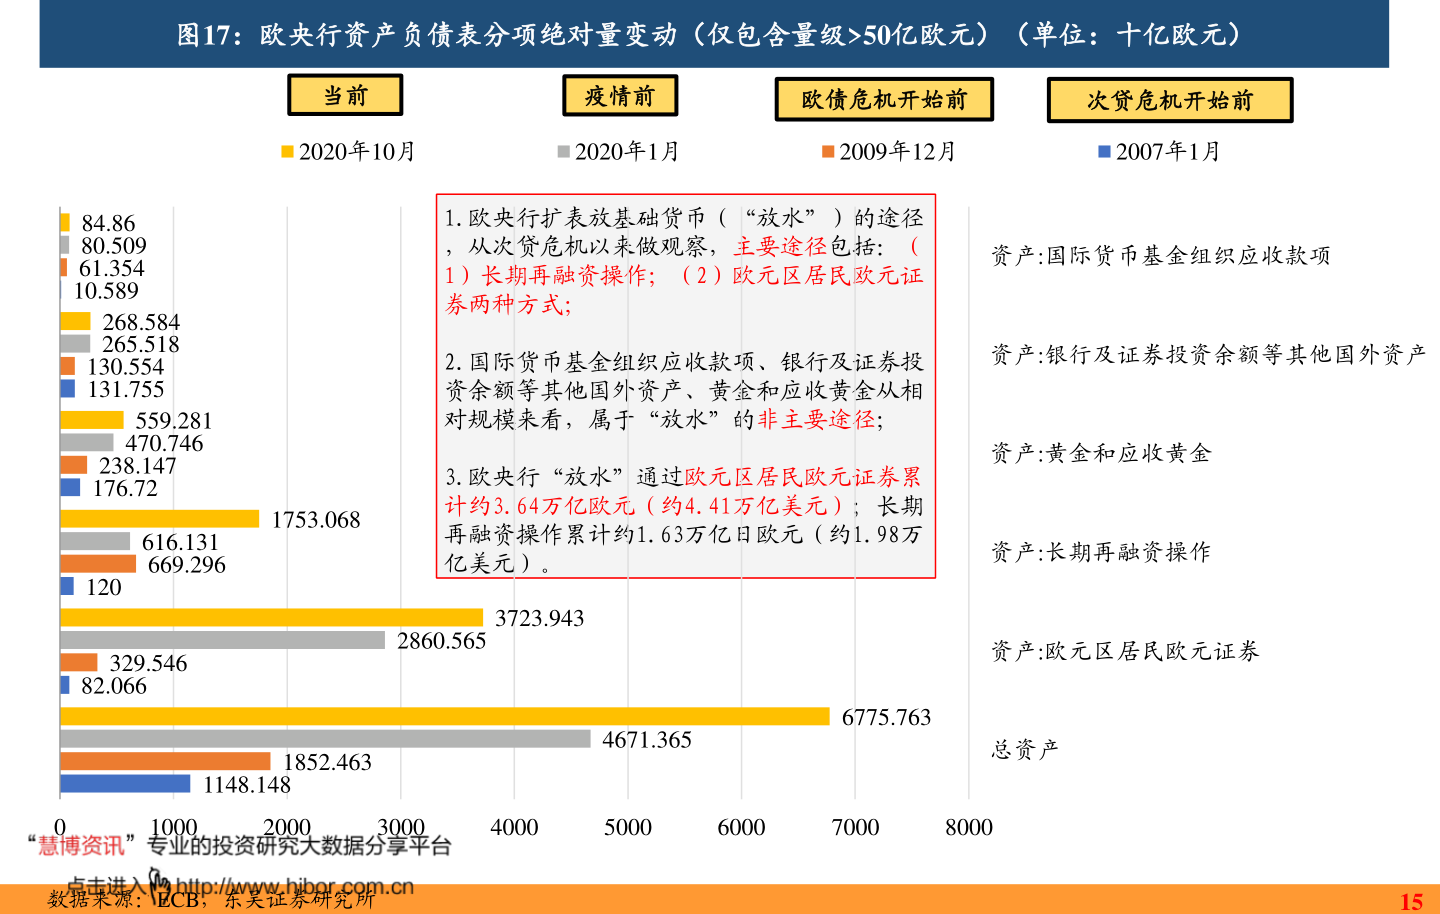Click category label 资产:黄金和应收黄金

[x=1101, y=454]
